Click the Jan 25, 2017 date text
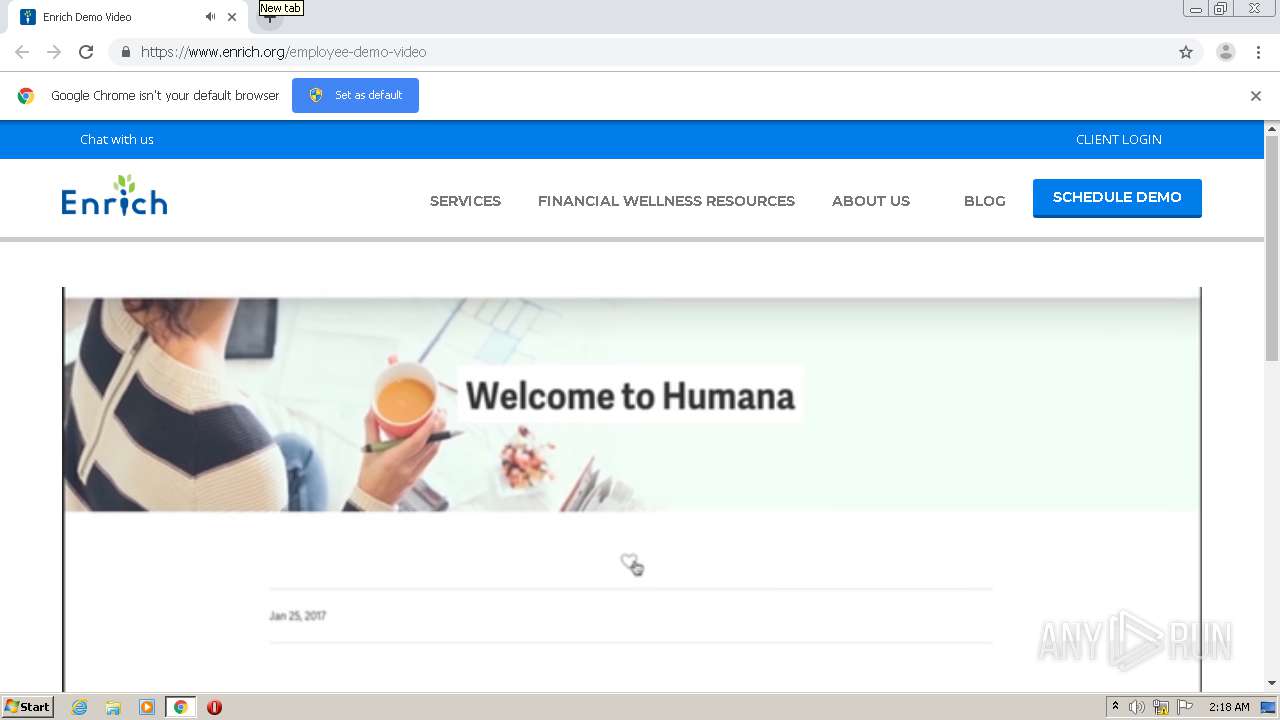1280x720 pixels. [x=297, y=616]
